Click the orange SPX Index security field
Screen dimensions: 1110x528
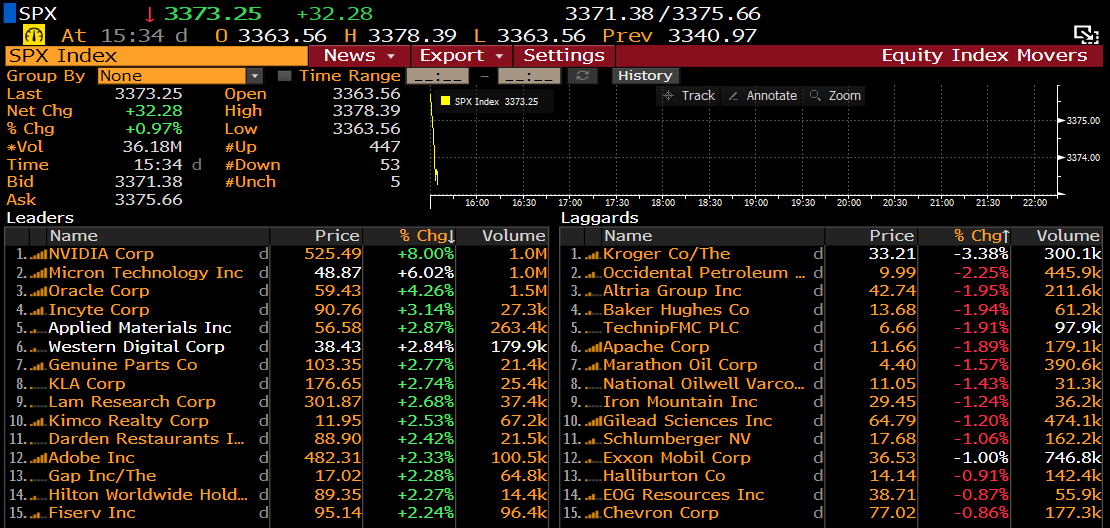(x=156, y=56)
